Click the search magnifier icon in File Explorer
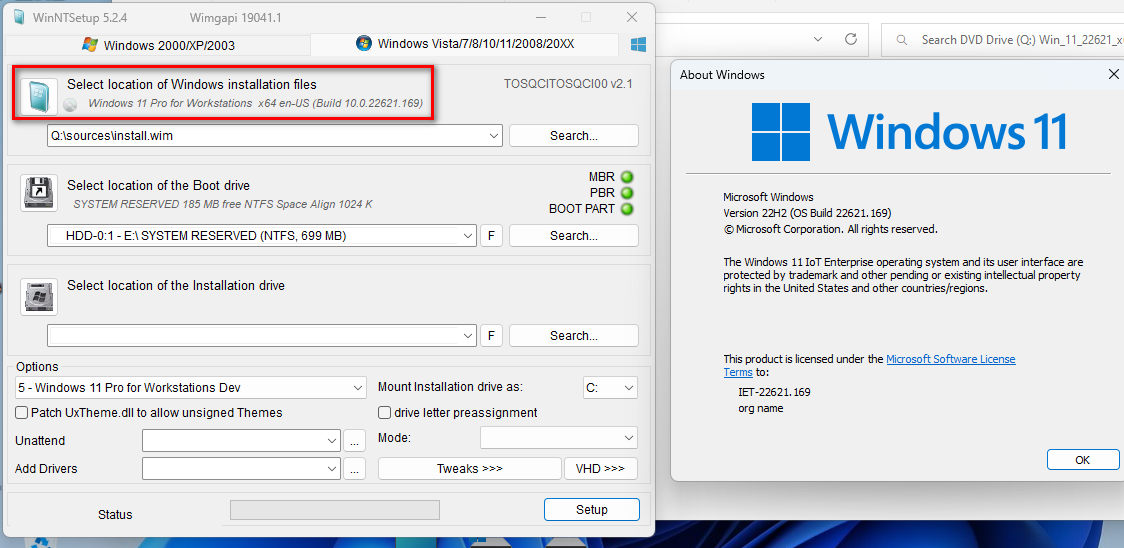 902,40
